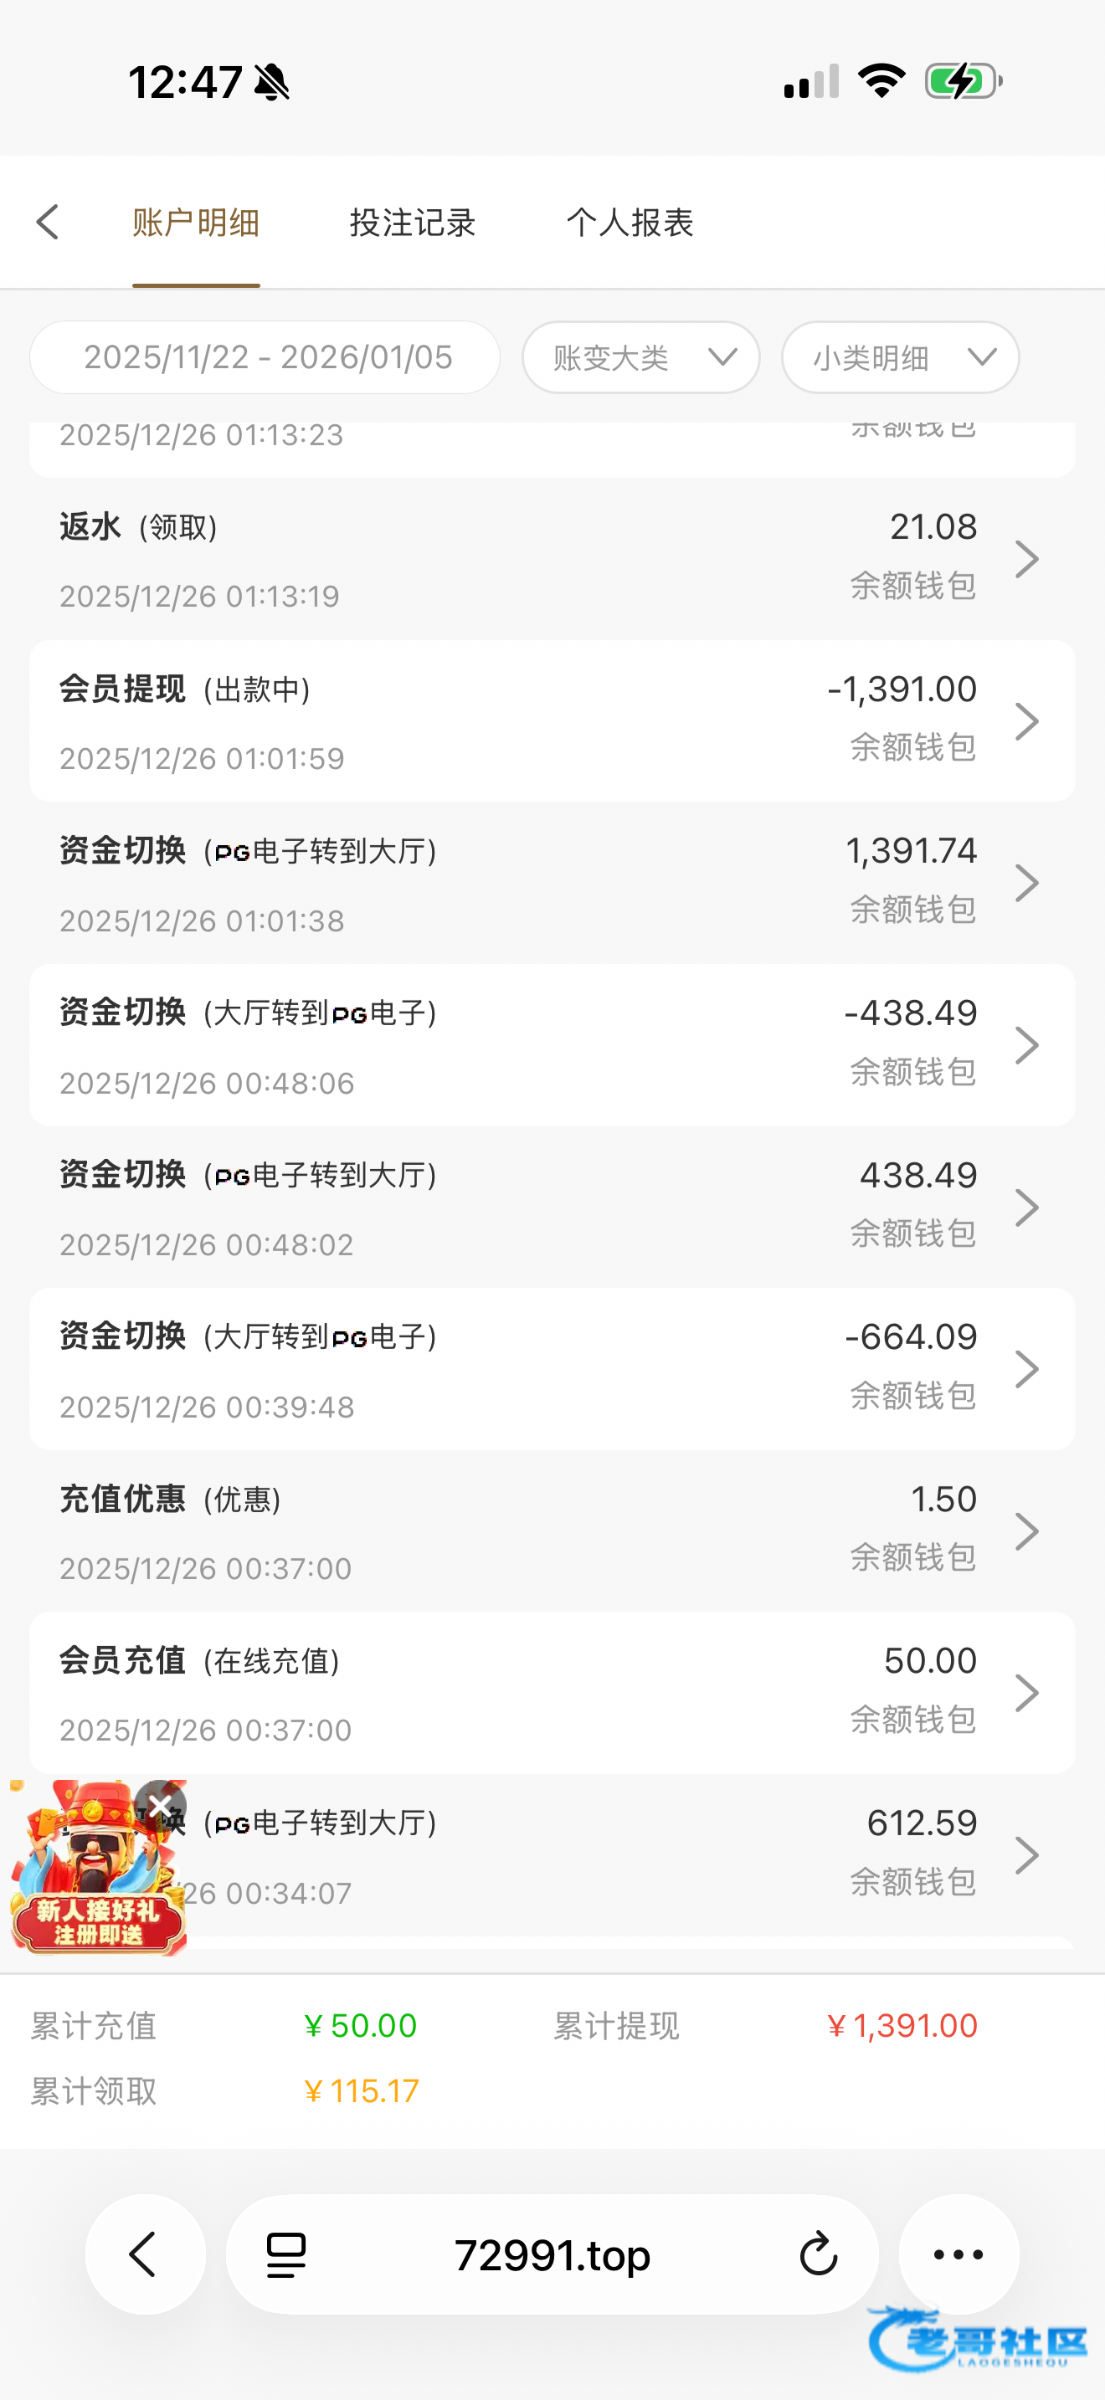Switch to the 投注记录 tab

point(412,222)
